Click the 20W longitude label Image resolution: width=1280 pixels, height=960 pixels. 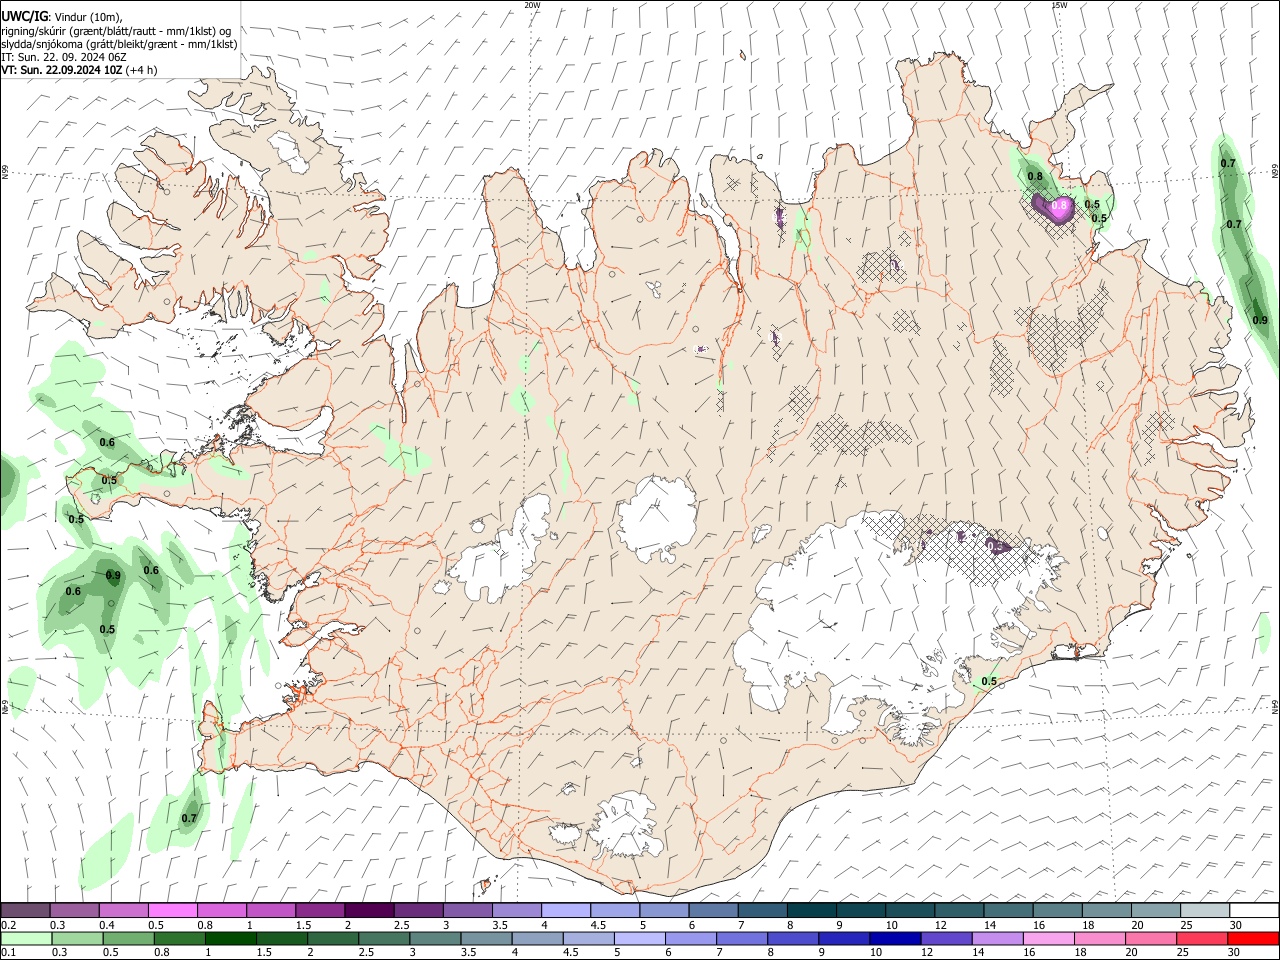point(532,5)
